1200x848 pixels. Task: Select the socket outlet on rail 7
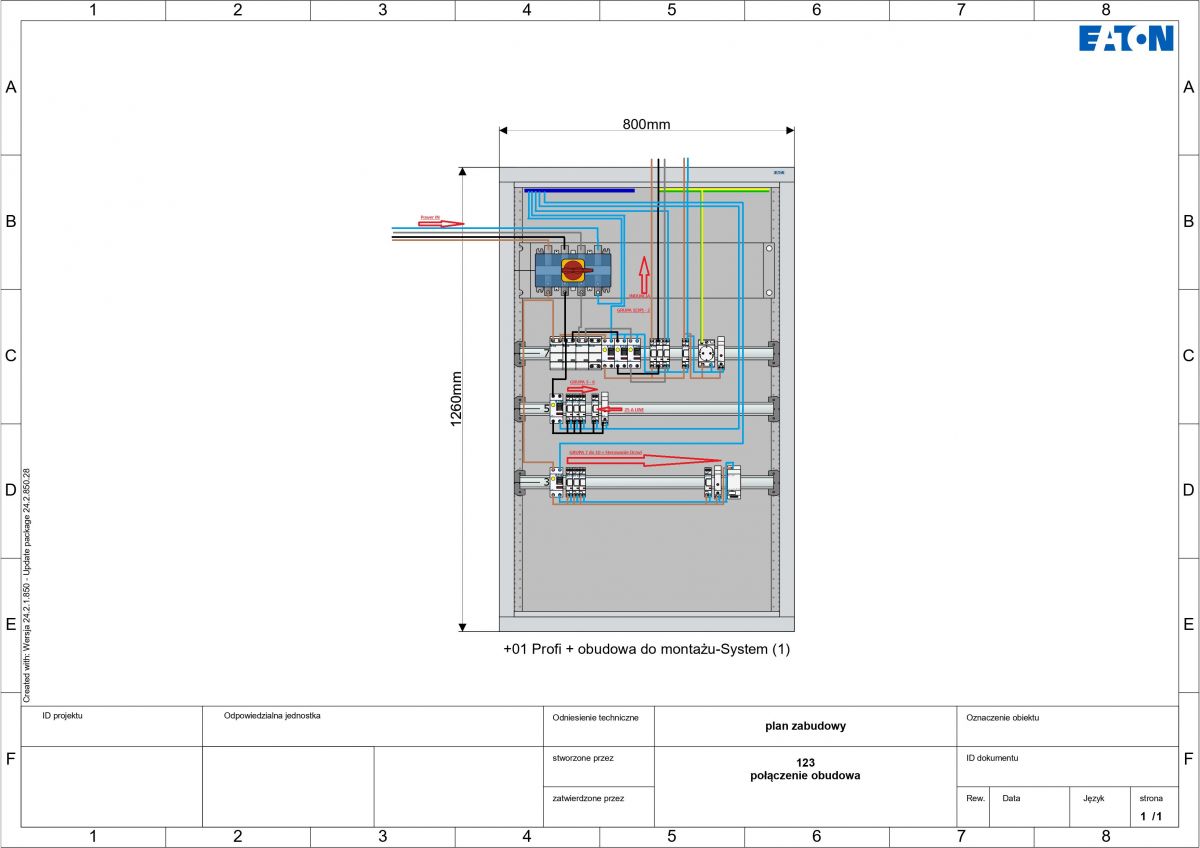click(x=706, y=355)
